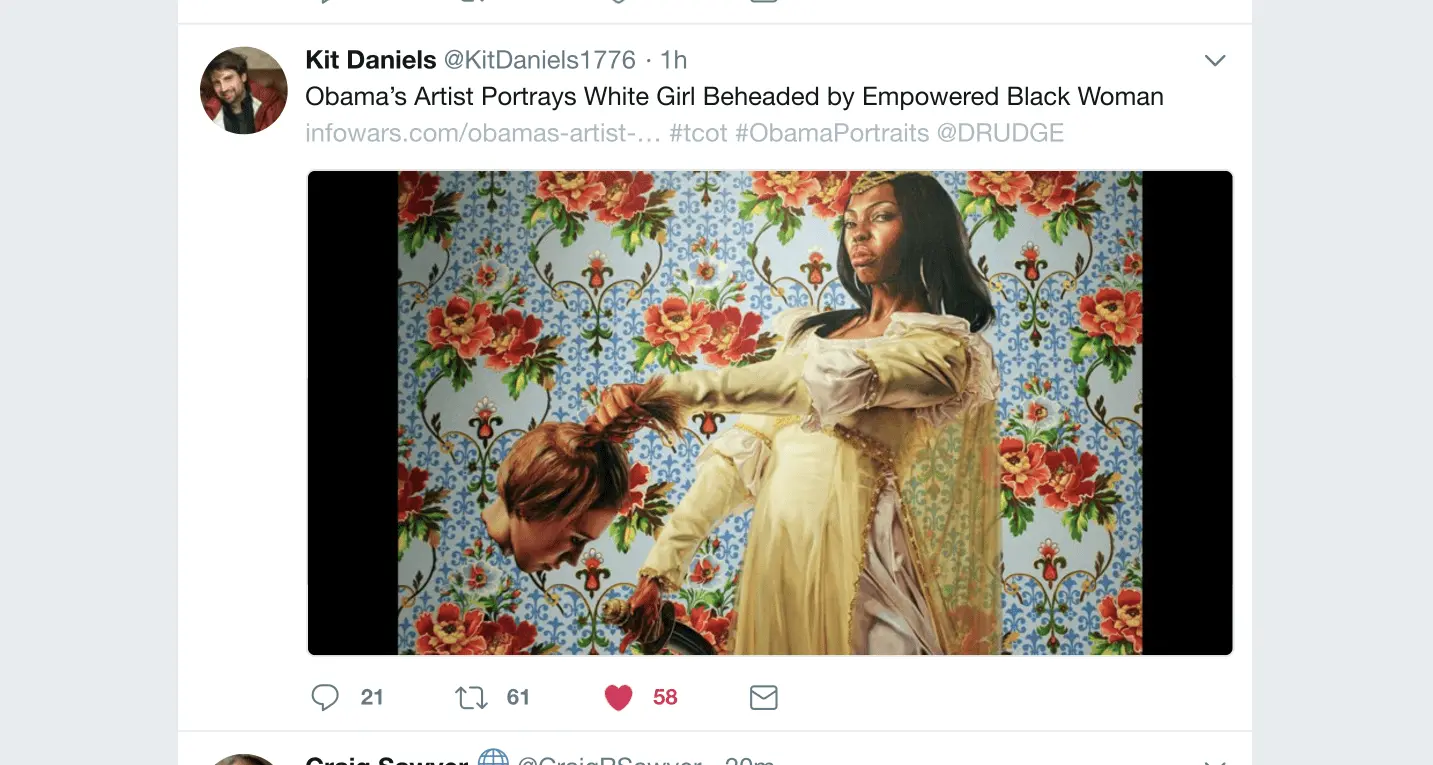Unlike the tweet via red heart
Screen dimensions: 1433x765
click(x=619, y=697)
